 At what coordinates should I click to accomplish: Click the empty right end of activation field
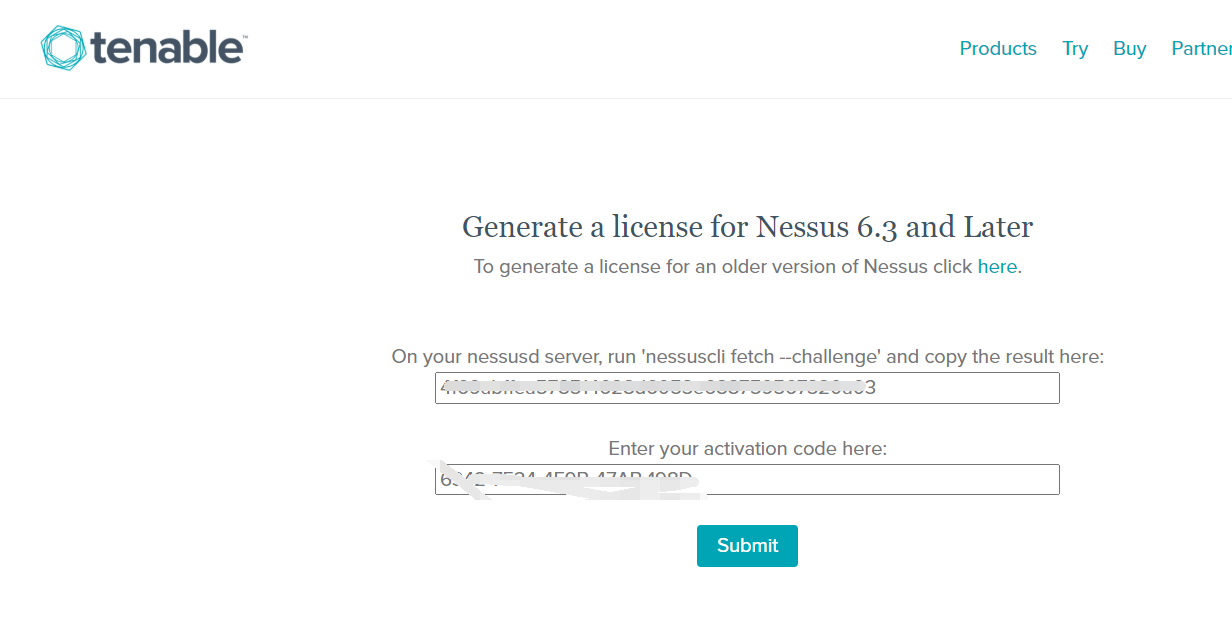click(x=900, y=480)
